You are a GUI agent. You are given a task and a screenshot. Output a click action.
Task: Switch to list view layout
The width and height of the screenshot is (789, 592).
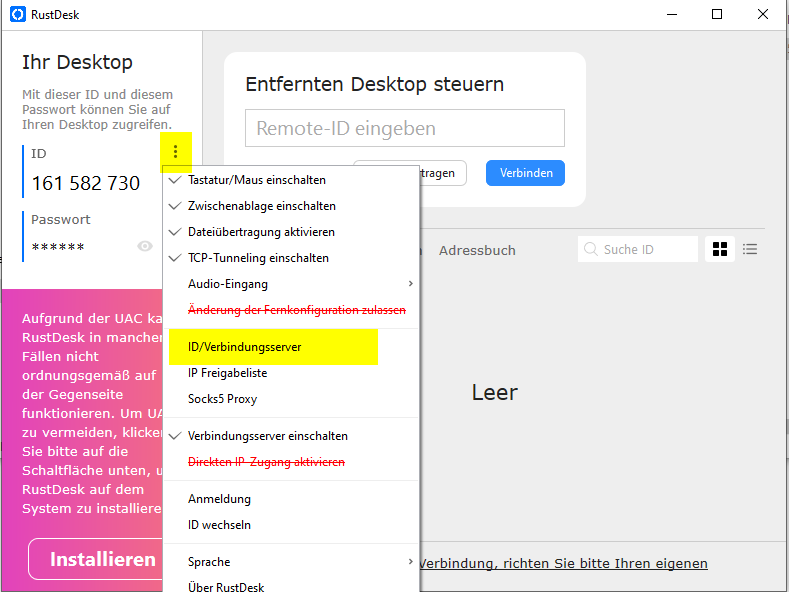[x=750, y=249]
